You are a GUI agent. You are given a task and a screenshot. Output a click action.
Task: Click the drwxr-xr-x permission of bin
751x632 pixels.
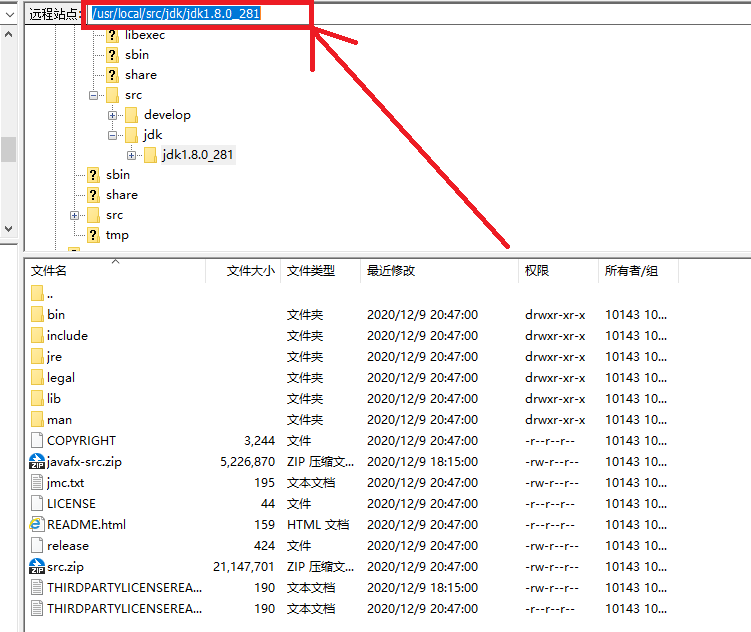pyautogui.click(x=555, y=315)
